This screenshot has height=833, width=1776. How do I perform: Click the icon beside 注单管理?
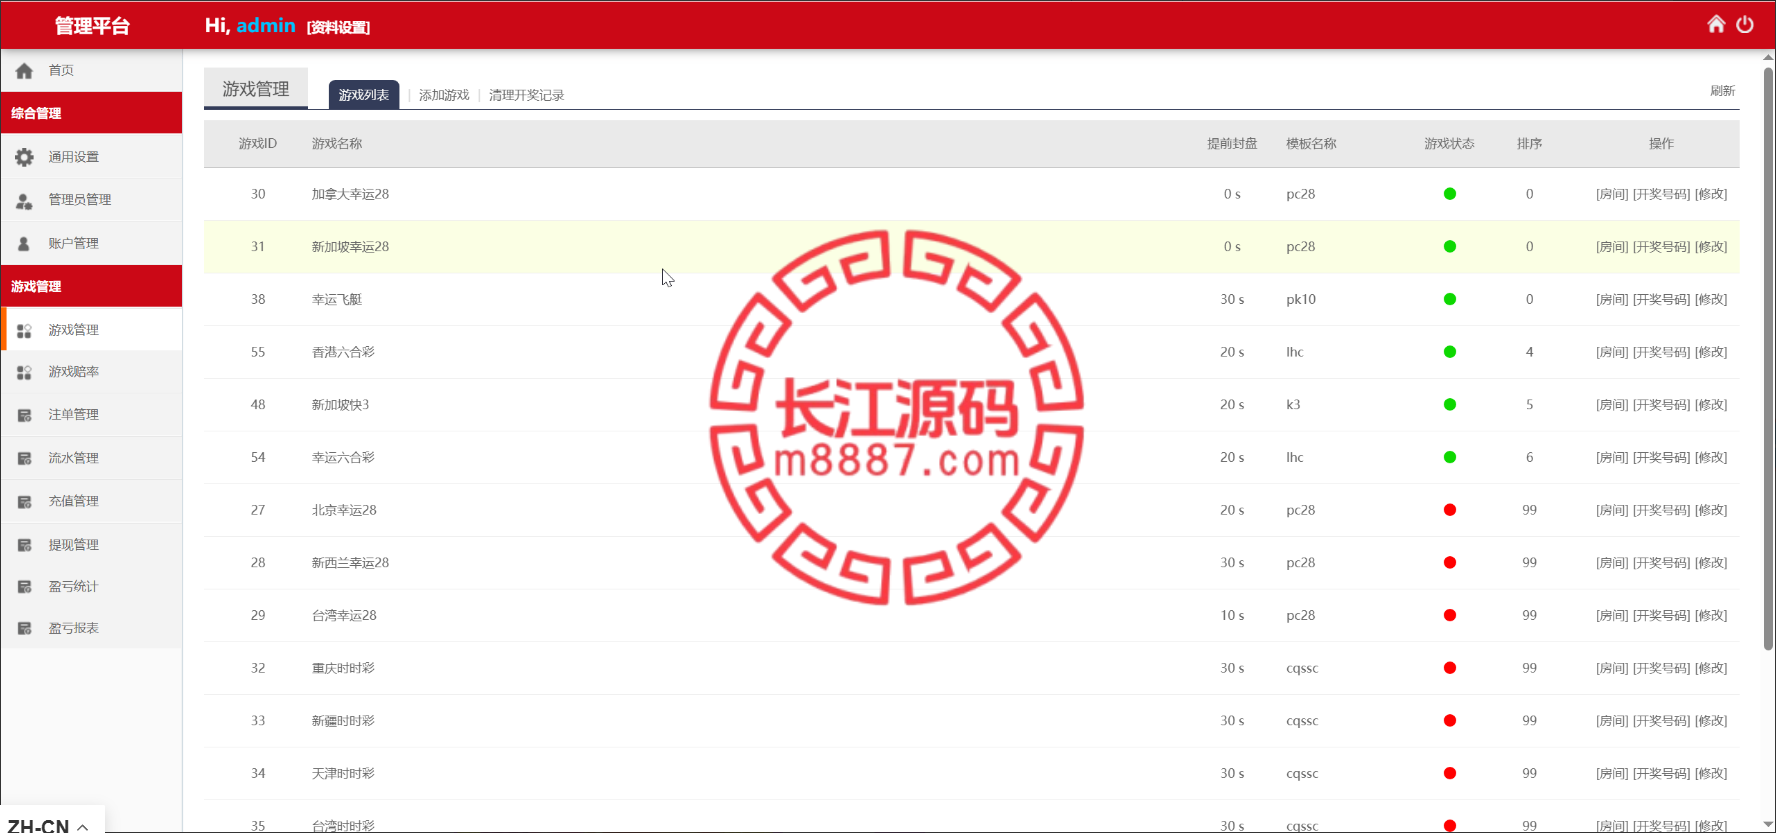(x=24, y=415)
